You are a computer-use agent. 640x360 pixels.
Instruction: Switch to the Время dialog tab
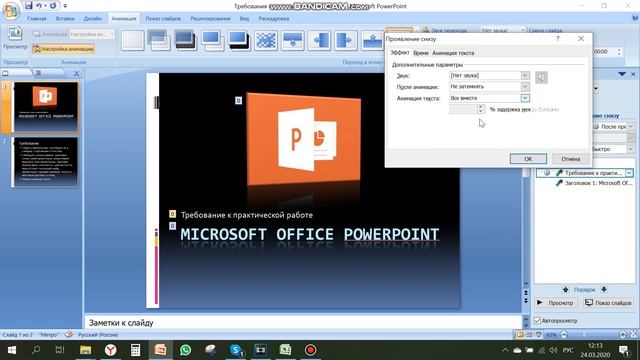tap(421, 53)
